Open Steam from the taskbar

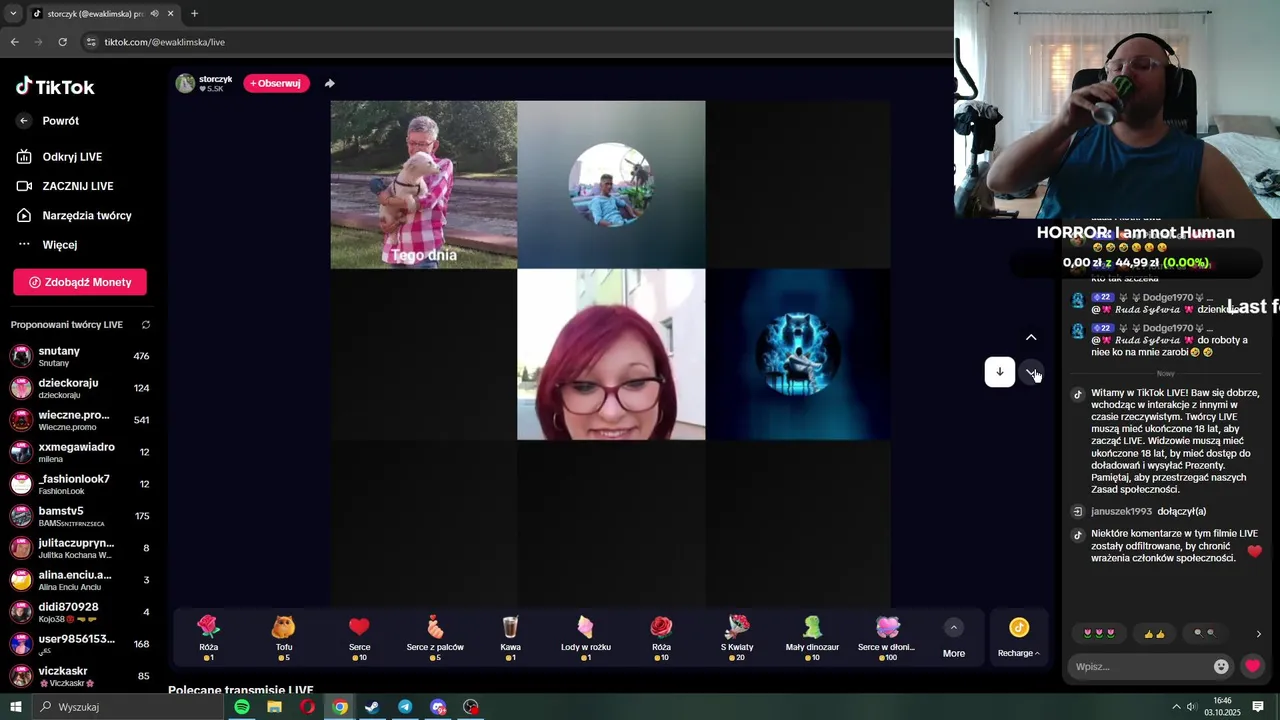click(372, 707)
